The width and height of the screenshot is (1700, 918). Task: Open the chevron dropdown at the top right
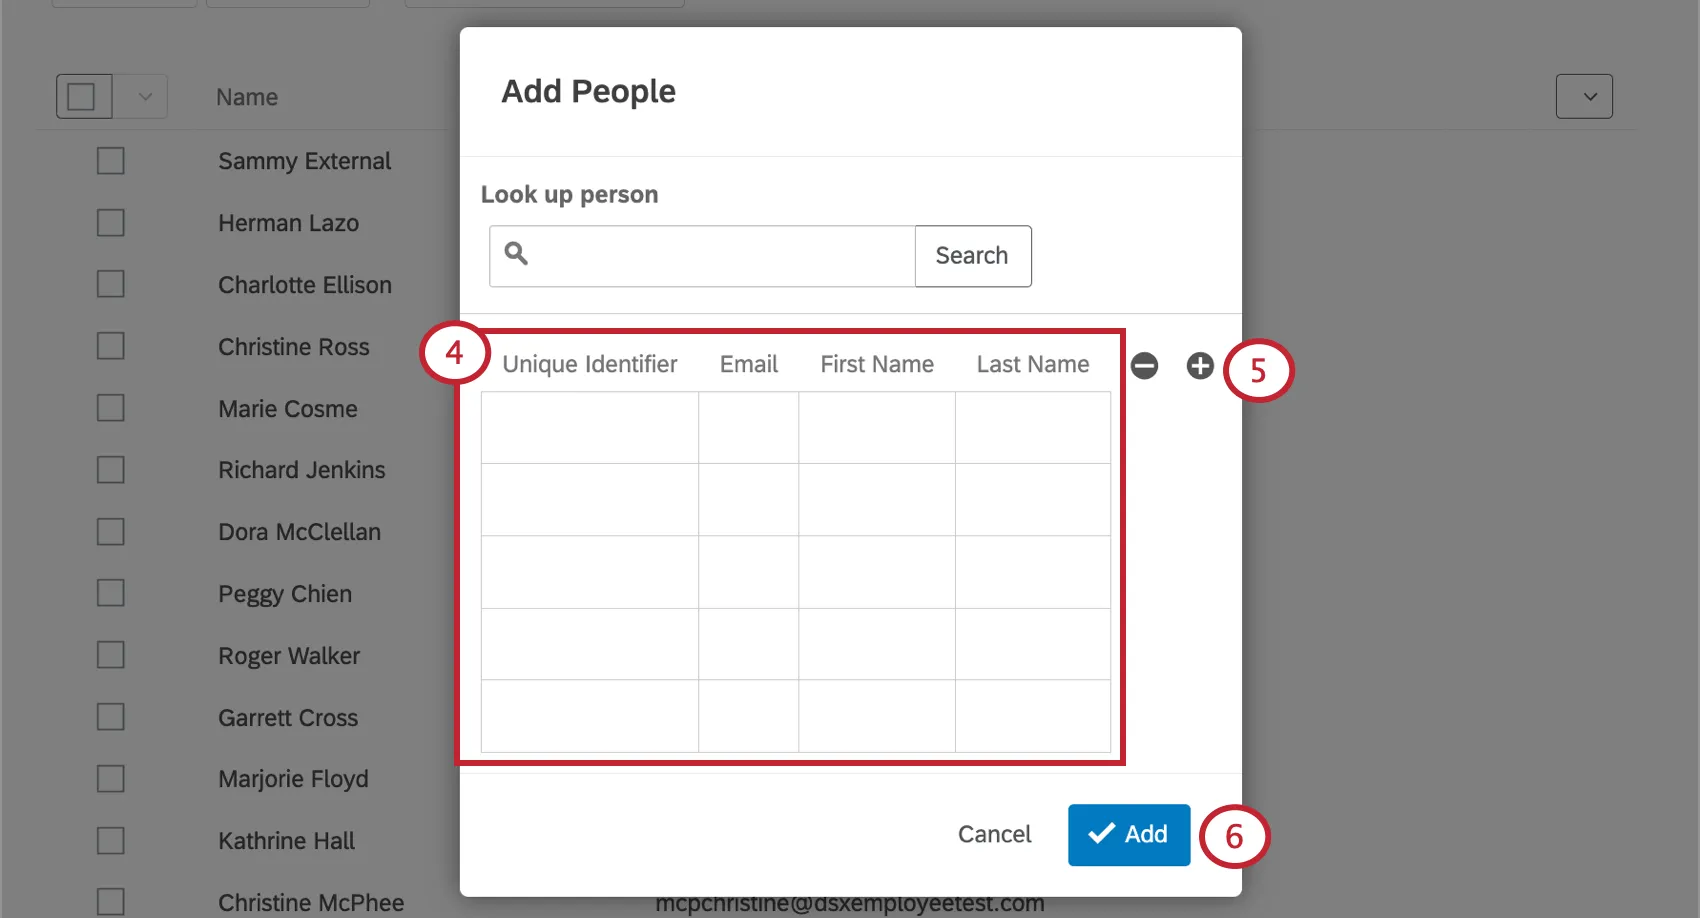click(1584, 96)
